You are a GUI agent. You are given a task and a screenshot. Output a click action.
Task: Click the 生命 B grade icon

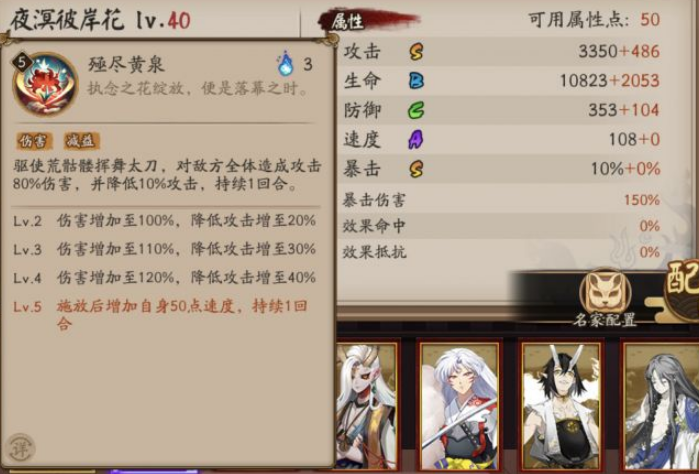tap(416, 81)
